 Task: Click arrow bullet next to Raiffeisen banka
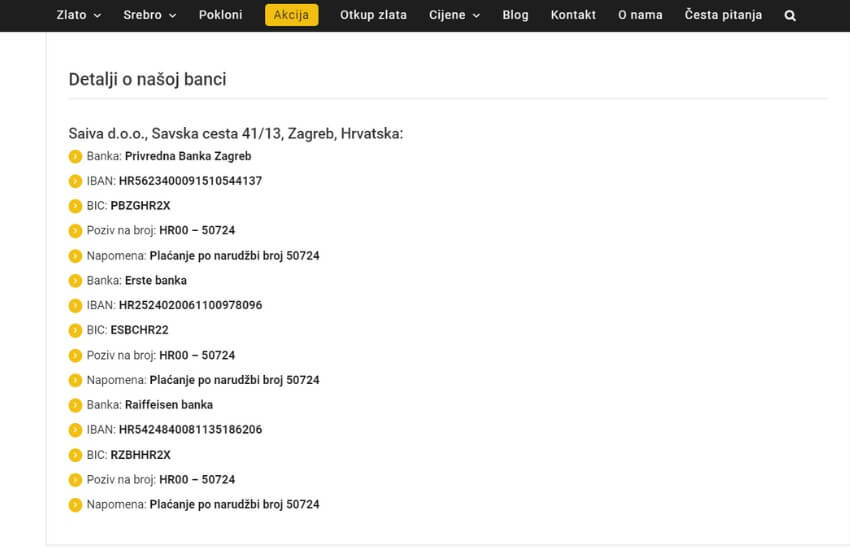click(75, 405)
